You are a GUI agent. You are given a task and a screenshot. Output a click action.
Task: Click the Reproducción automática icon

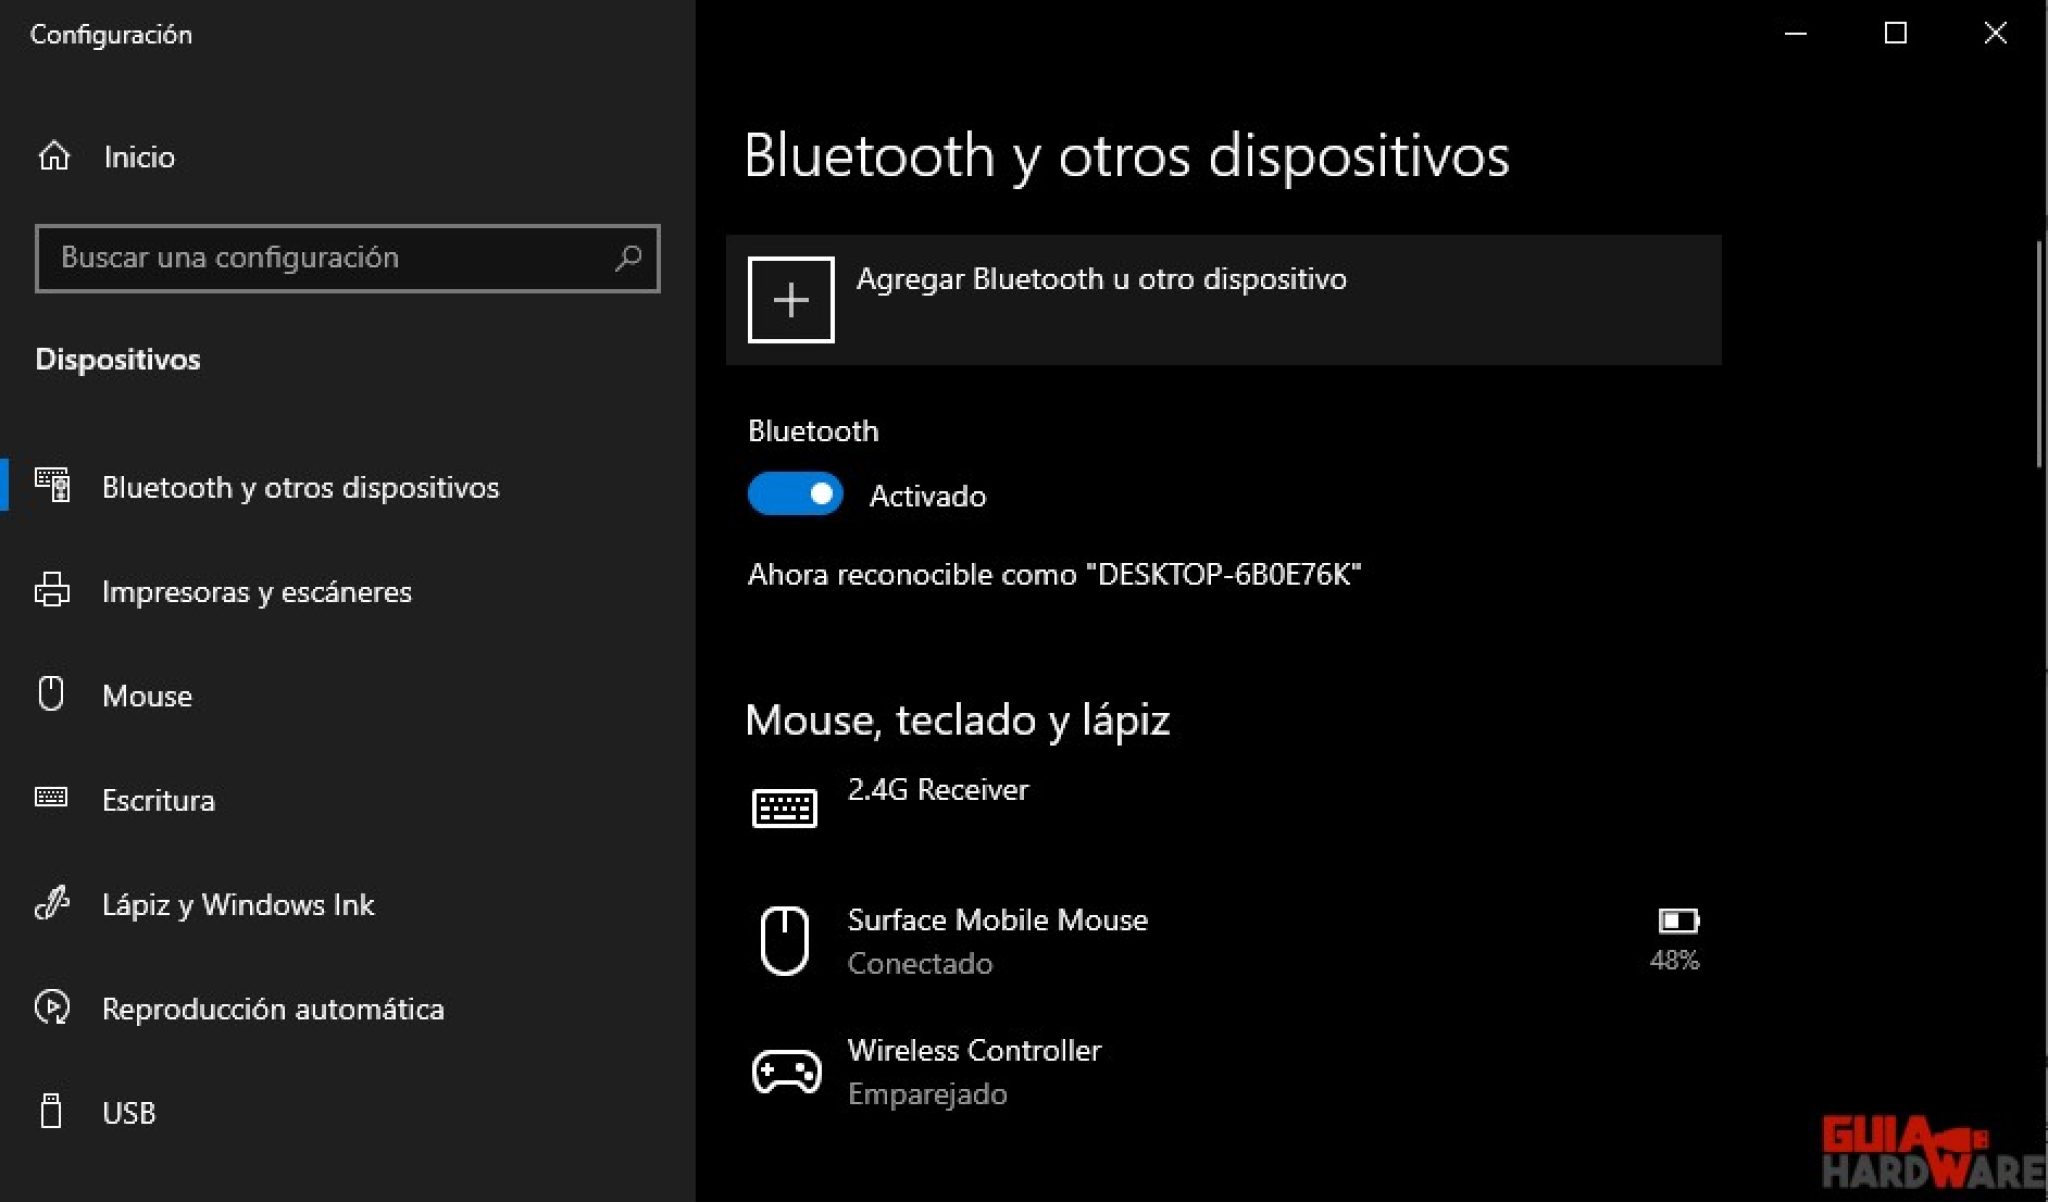(52, 1007)
